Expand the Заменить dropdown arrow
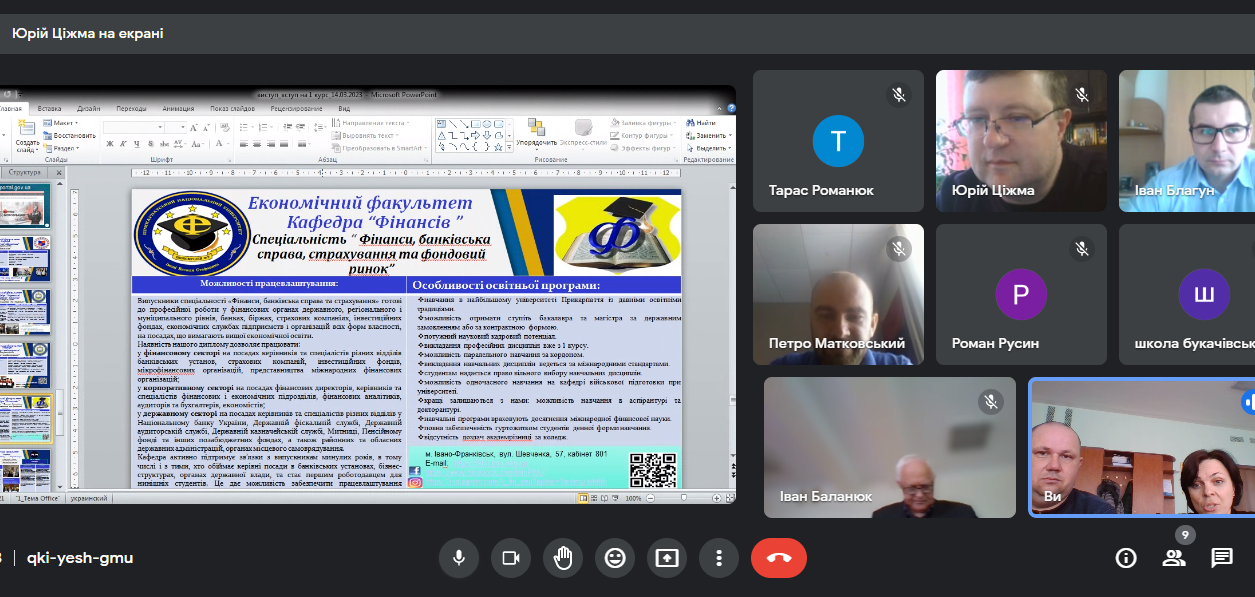The image size is (1255, 597). pos(729,135)
